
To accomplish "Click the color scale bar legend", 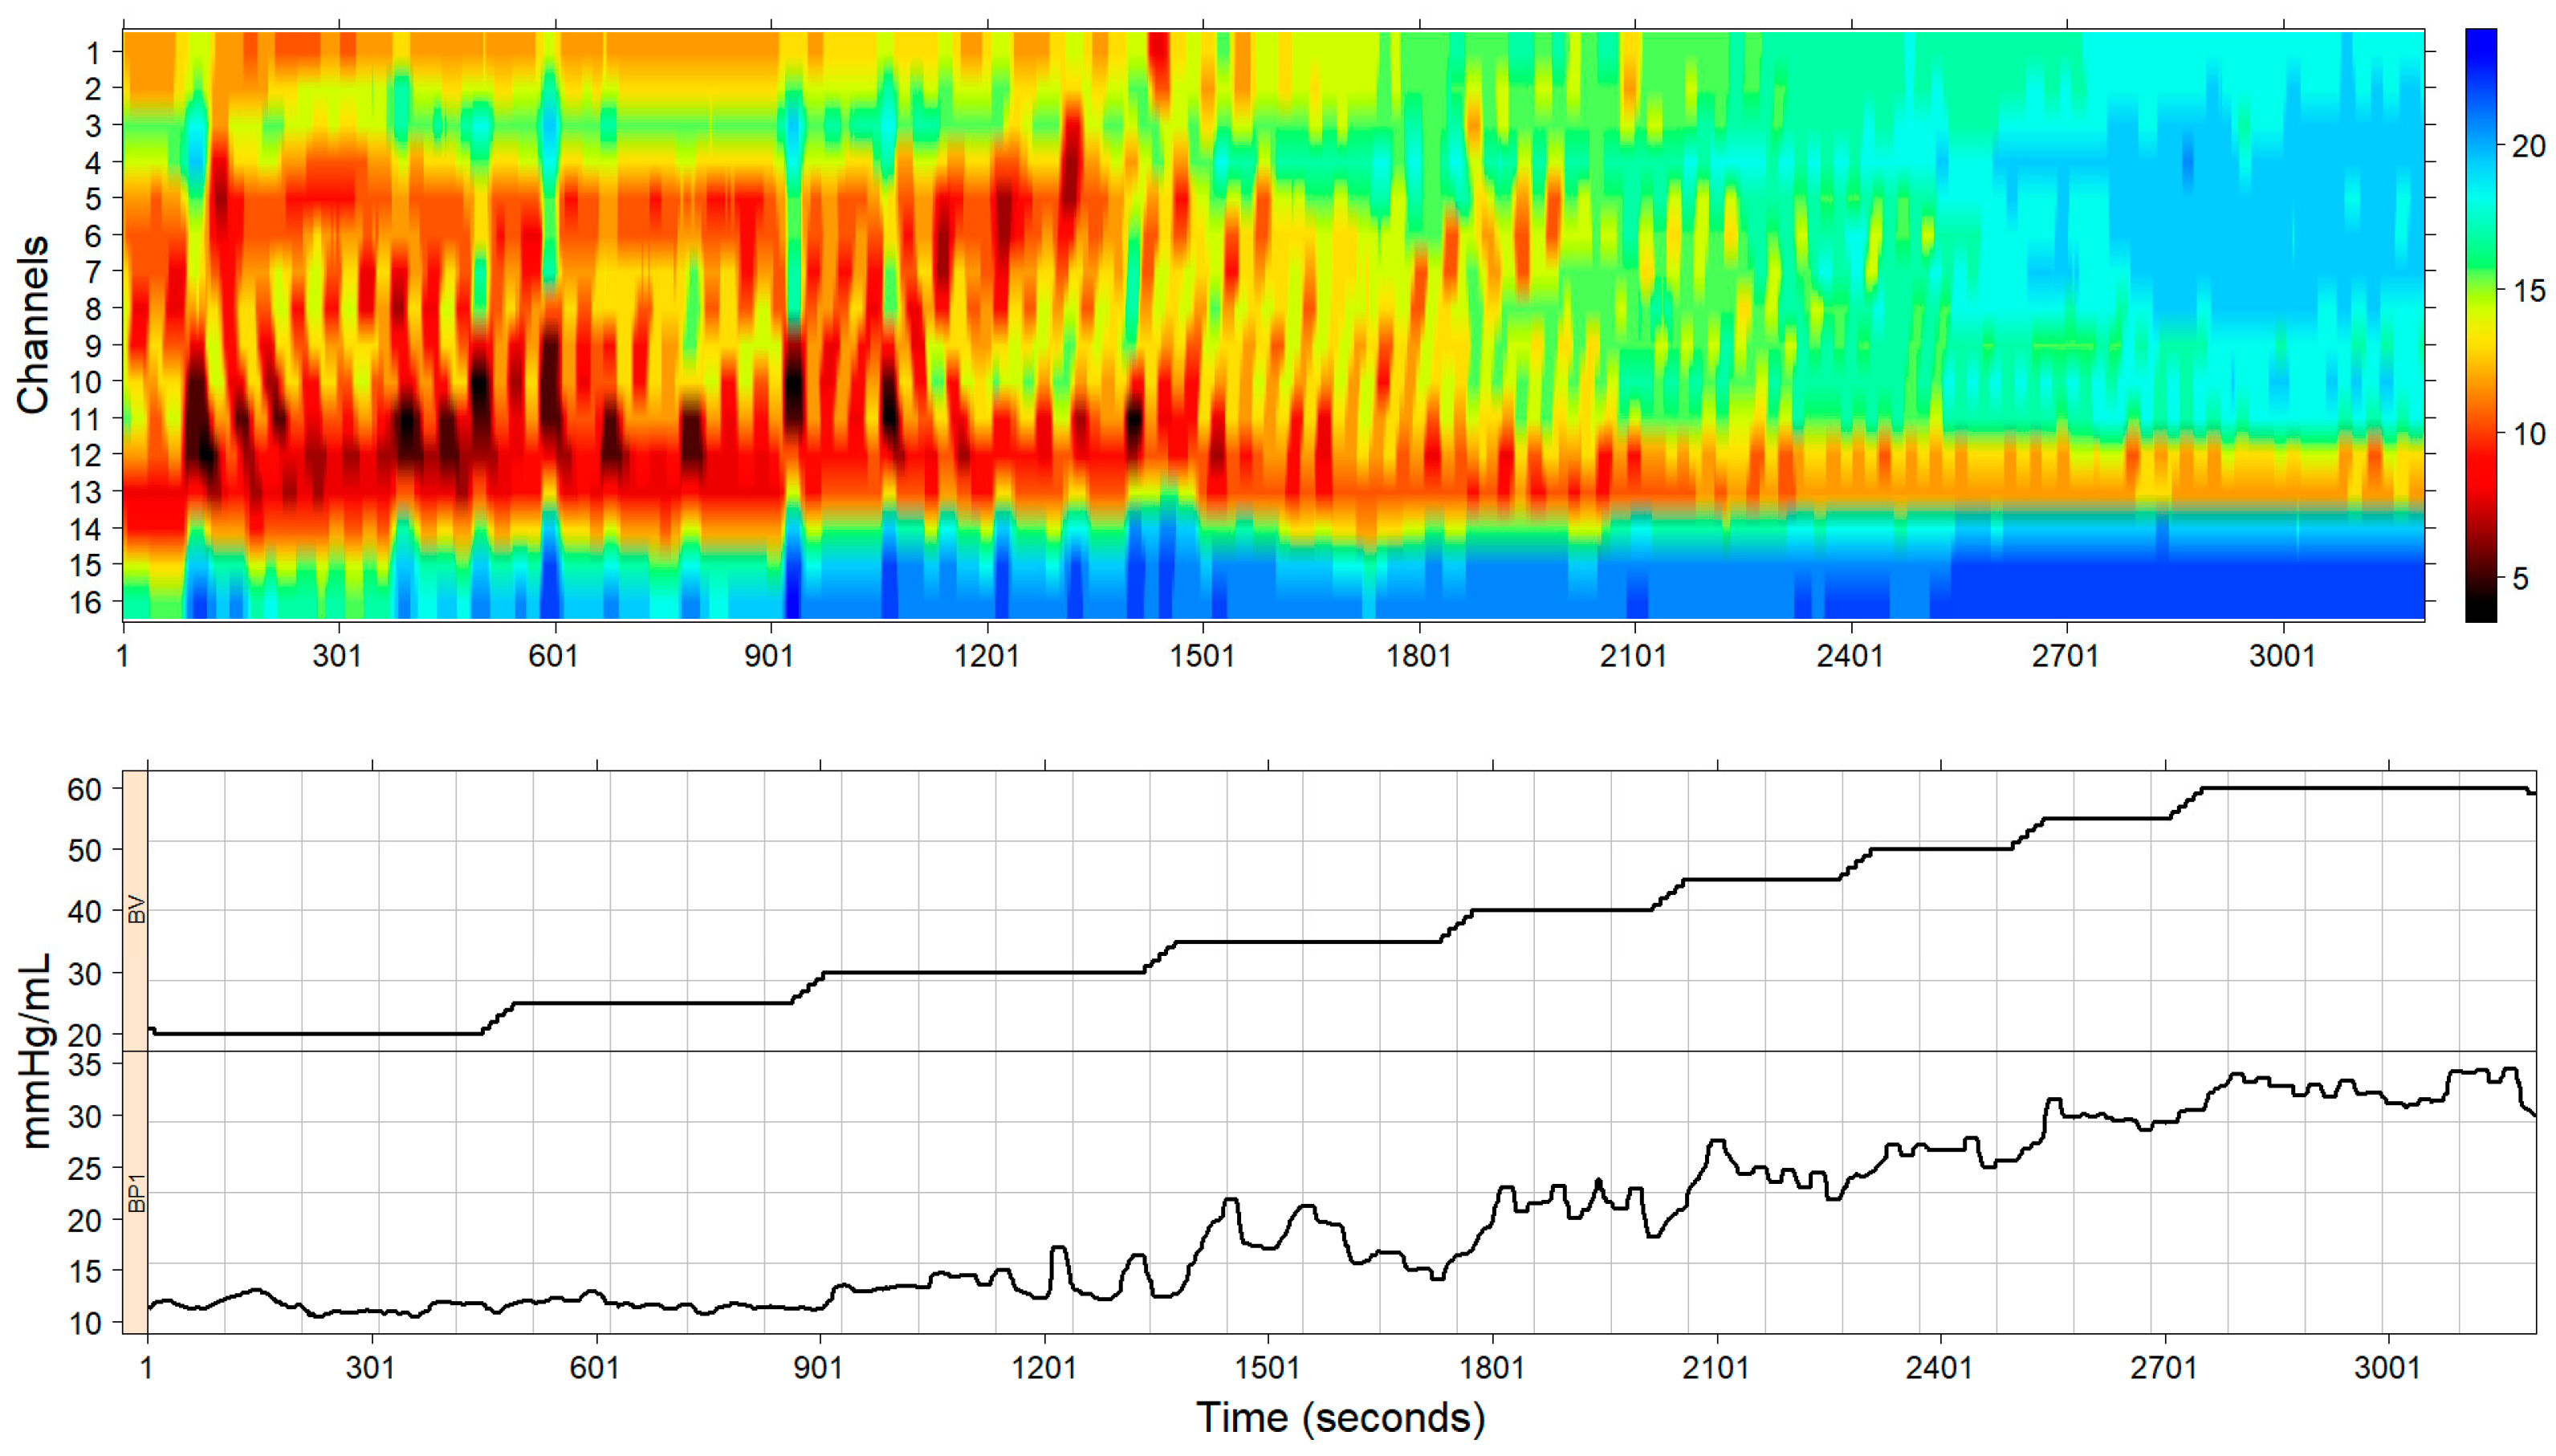I will pyautogui.click(x=2480, y=325).
